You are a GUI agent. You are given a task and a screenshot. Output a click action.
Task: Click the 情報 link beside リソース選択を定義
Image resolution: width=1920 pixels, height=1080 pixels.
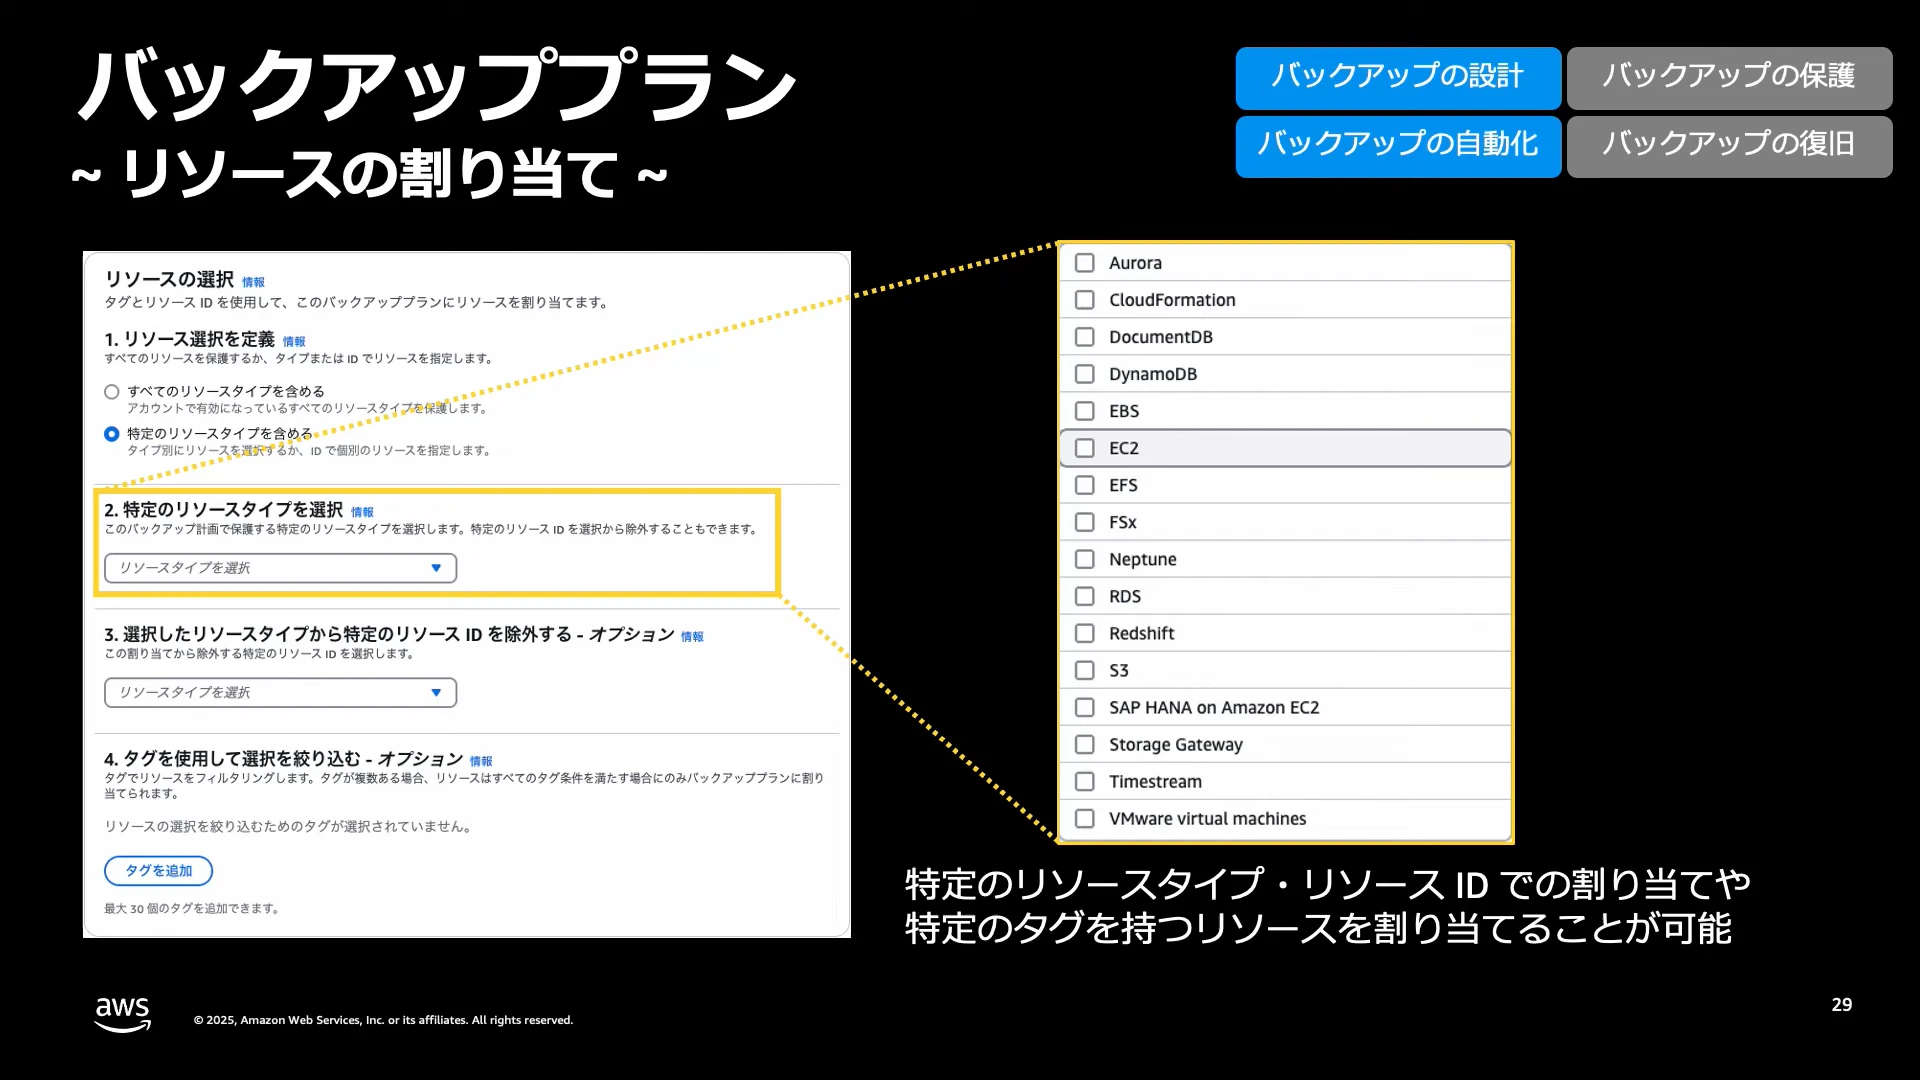point(294,342)
